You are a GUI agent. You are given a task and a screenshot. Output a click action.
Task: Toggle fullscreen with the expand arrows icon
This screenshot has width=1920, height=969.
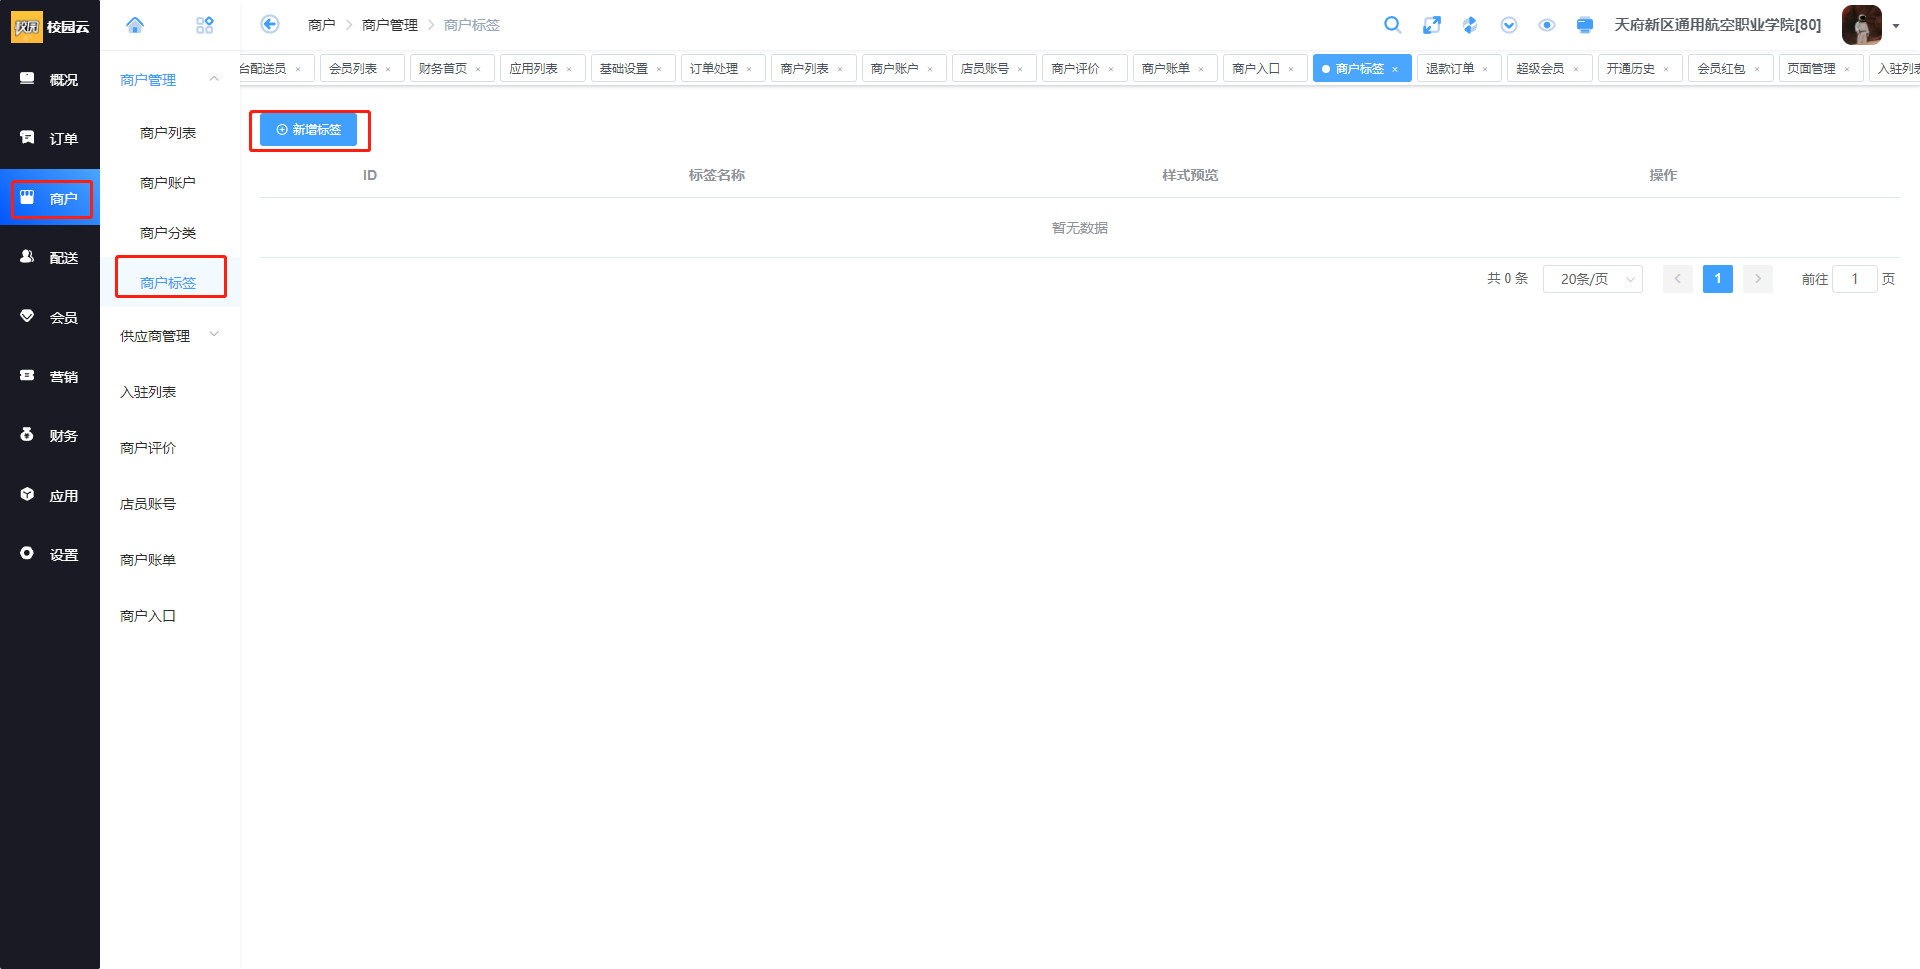click(x=1432, y=25)
